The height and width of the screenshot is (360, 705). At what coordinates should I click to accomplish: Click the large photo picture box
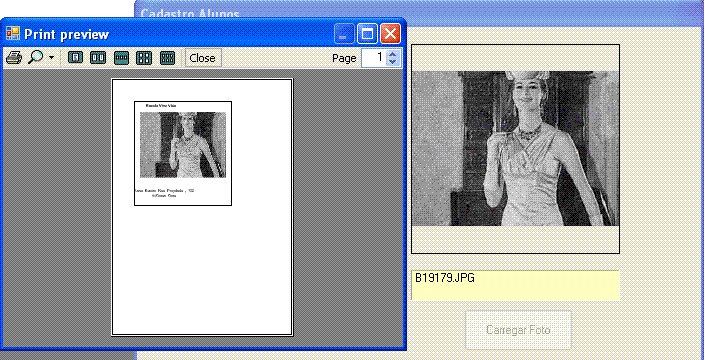point(515,149)
